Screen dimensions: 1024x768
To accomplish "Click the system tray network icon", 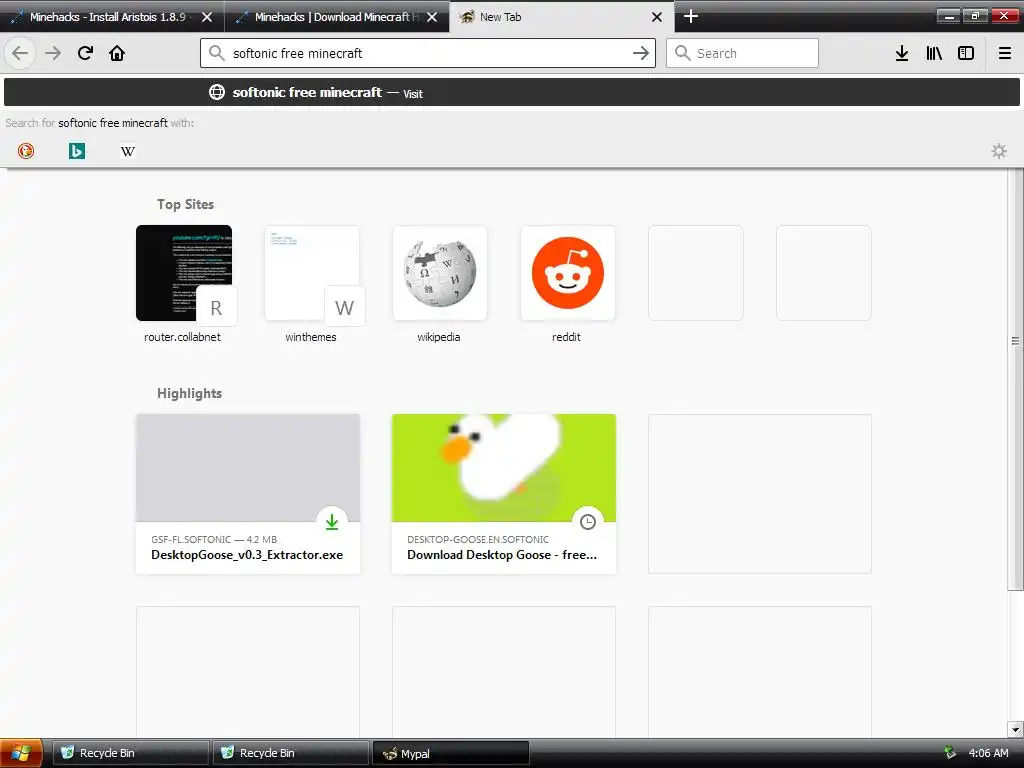I will pyautogui.click(x=950, y=753).
